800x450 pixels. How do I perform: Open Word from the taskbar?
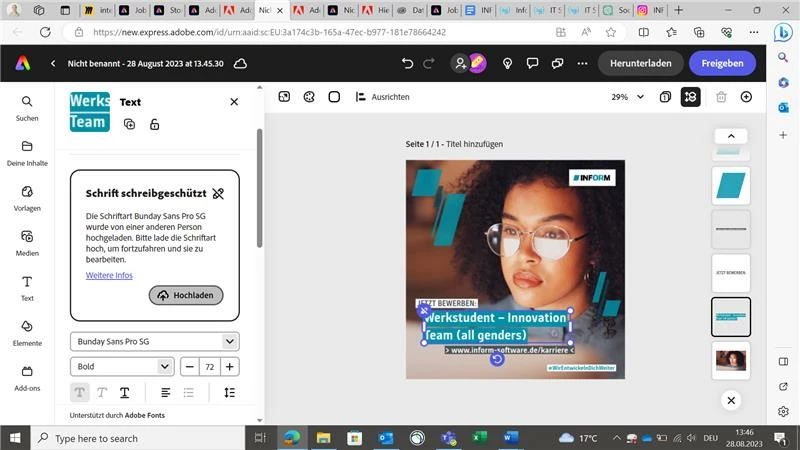pyautogui.click(x=510, y=438)
